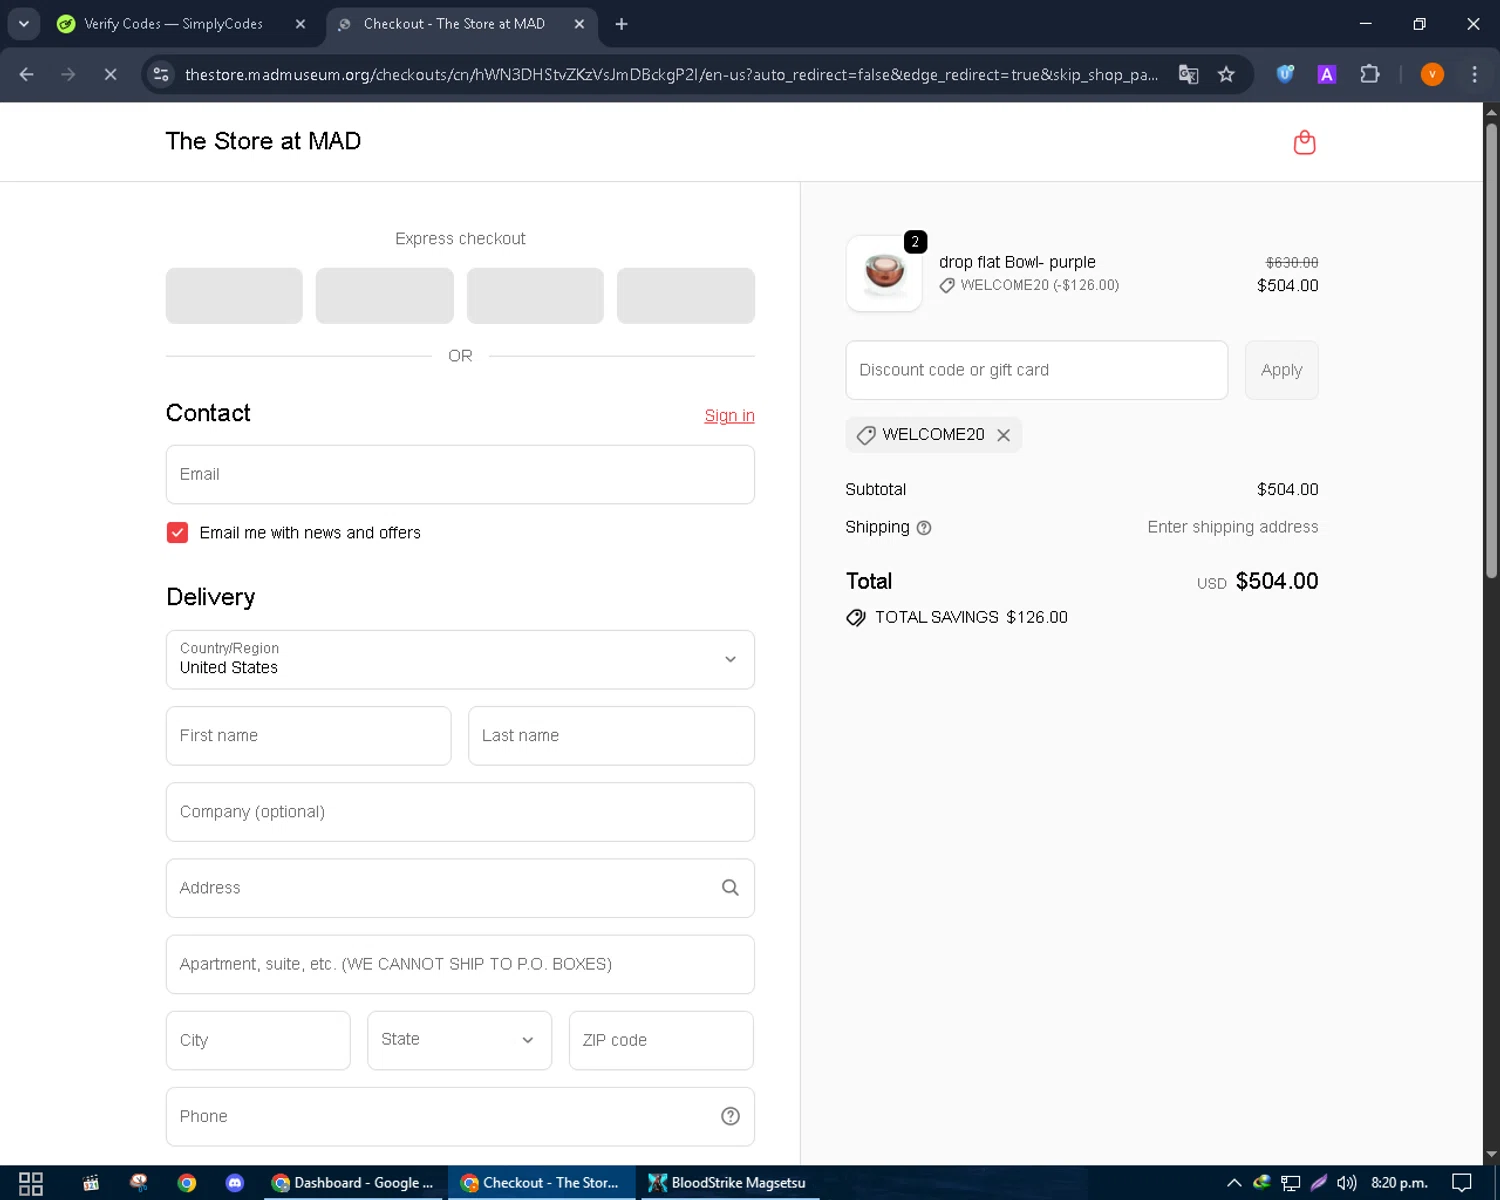Click the drop flat Bowl product thumbnail

[x=884, y=273]
